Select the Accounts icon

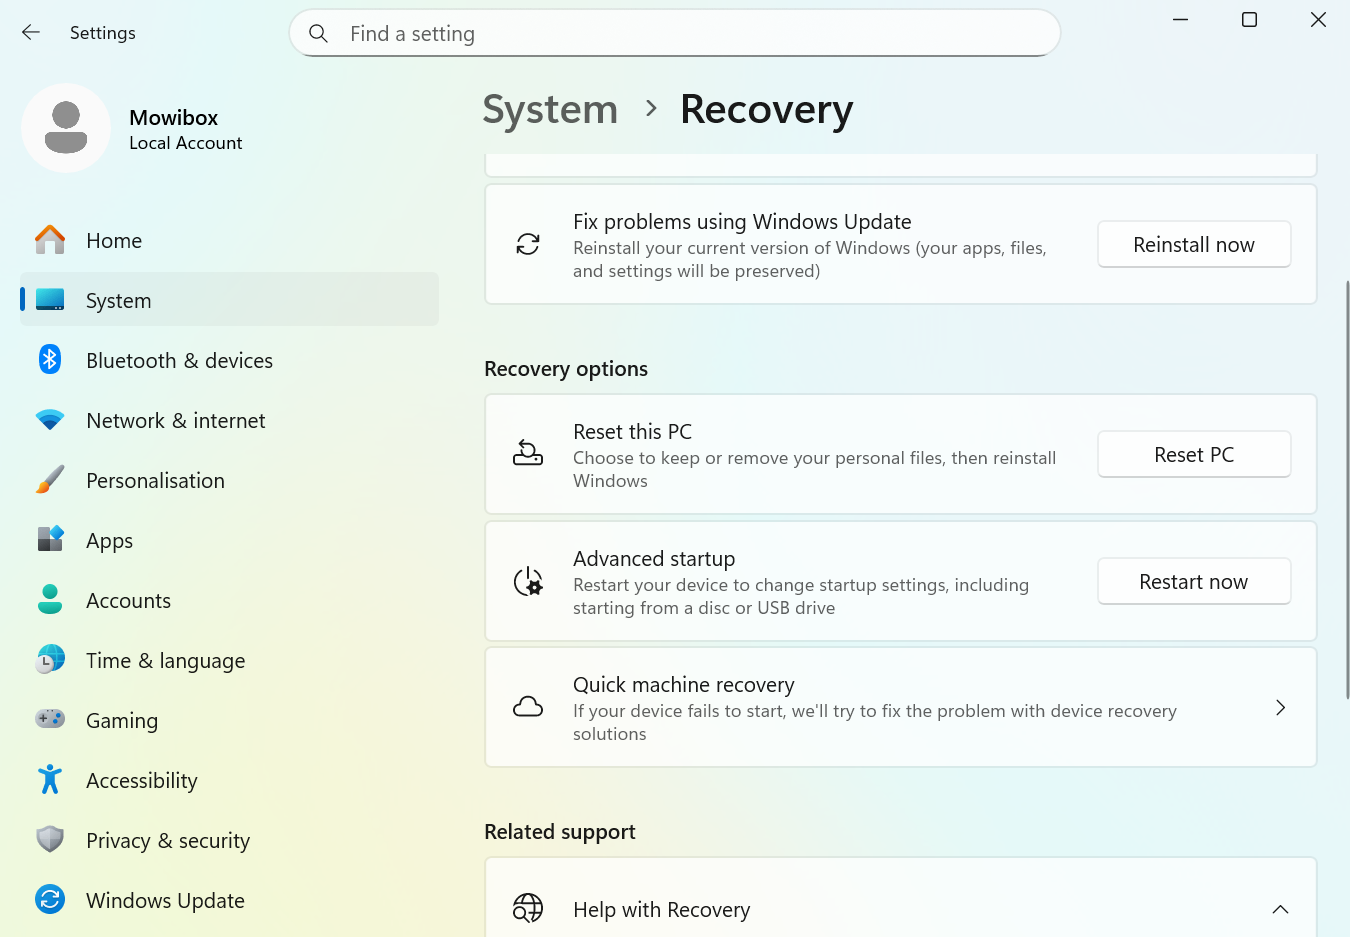coord(49,600)
